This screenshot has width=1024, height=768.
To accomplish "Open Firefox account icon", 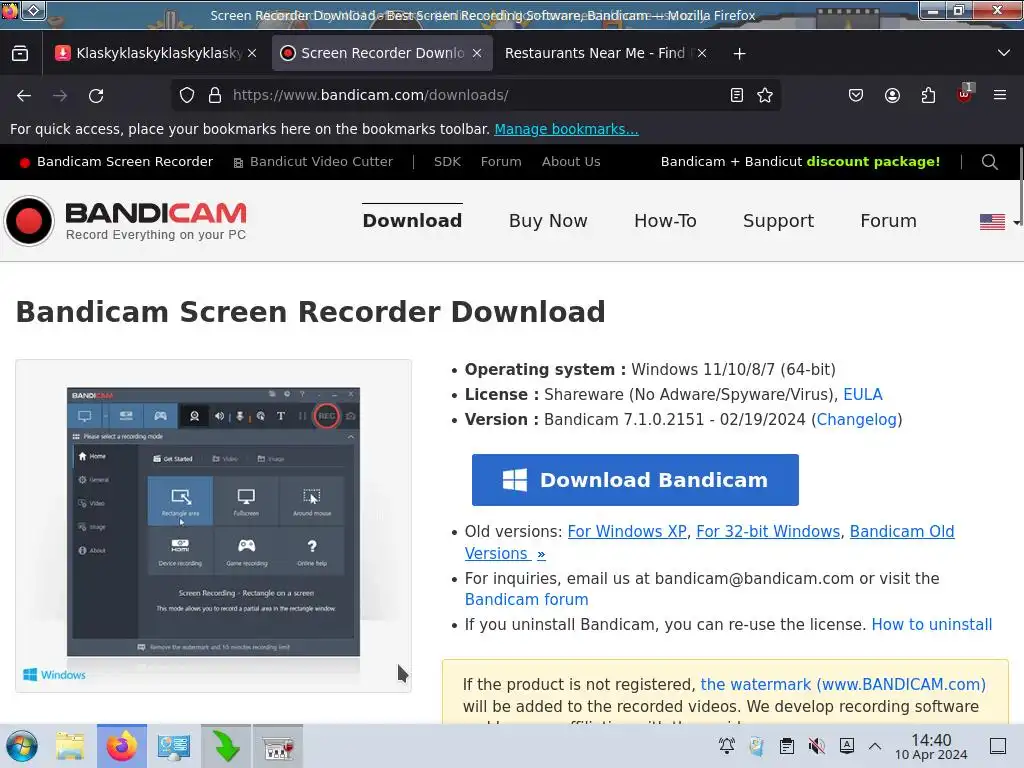I will (x=892, y=95).
